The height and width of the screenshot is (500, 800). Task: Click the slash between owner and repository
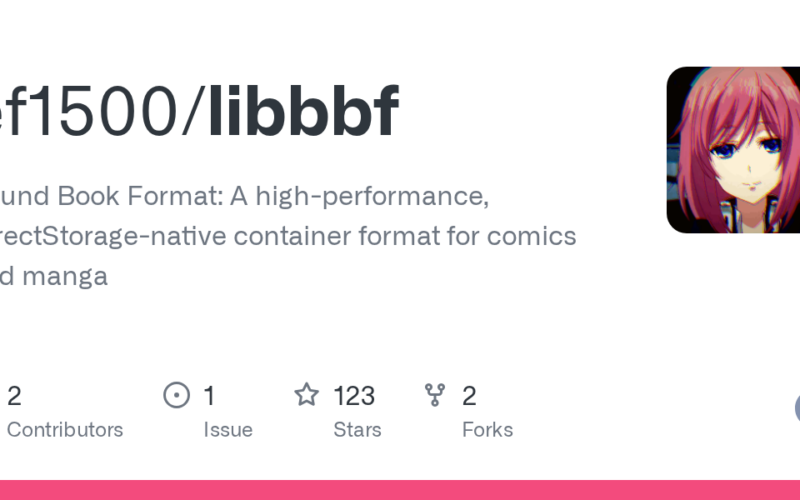191,112
